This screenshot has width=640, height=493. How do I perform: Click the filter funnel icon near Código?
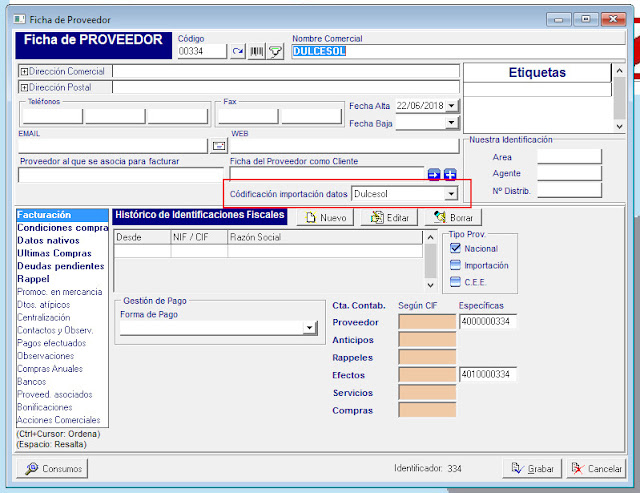[x=275, y=51]
